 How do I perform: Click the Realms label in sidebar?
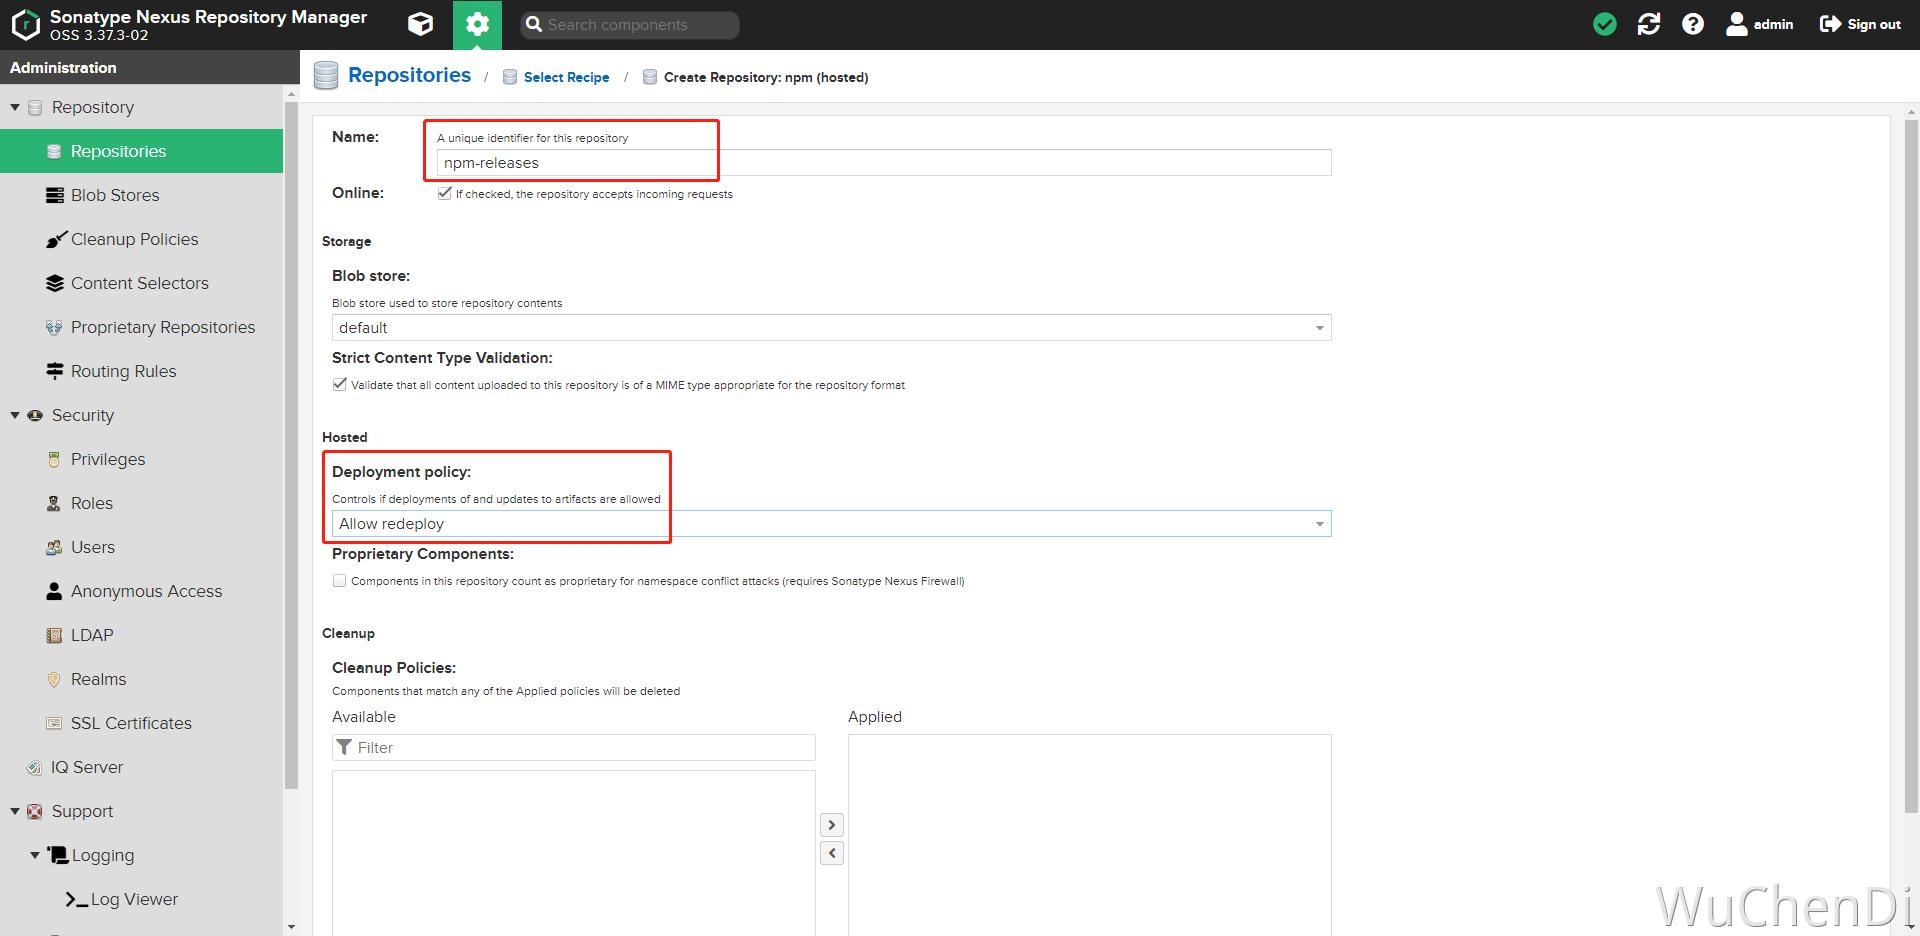coord(98,679)
